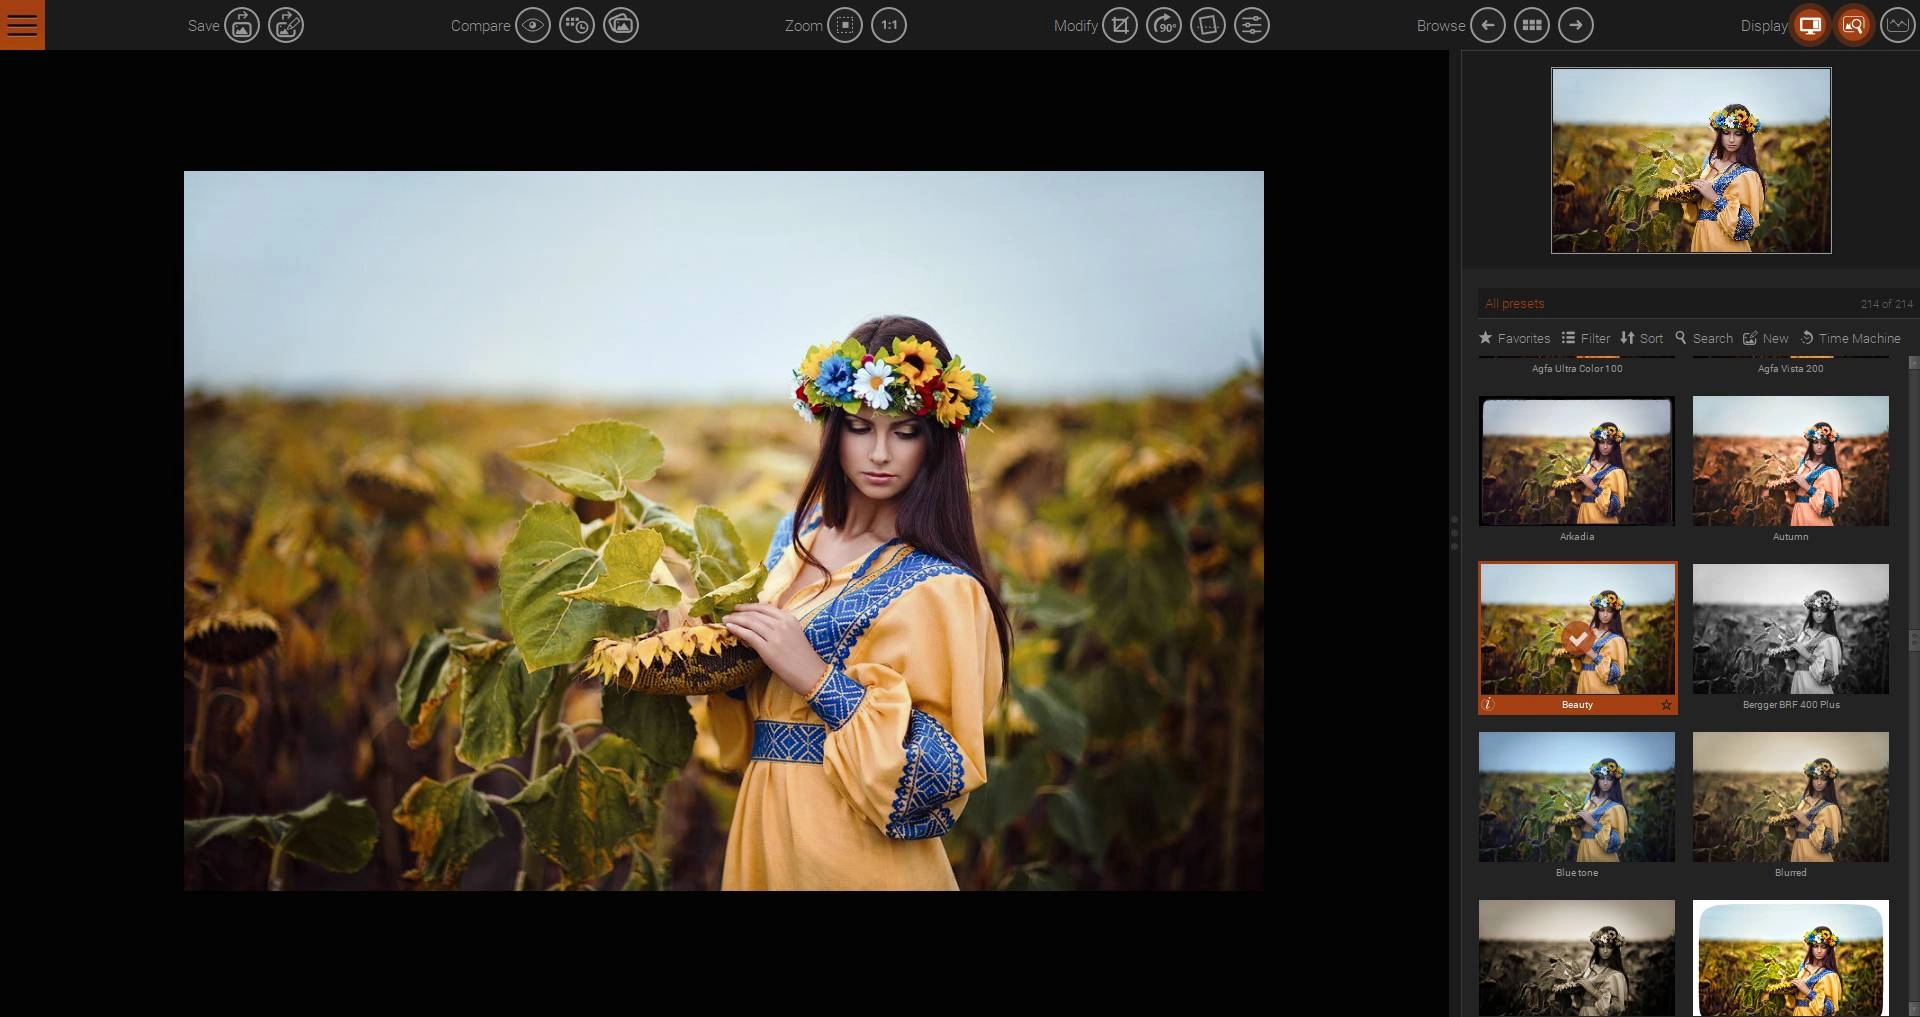The height and width of the screenshot is (1017, 1920).
Task: Click the presets panel vertical scrollbar handle
Action: coord(1914,640)
